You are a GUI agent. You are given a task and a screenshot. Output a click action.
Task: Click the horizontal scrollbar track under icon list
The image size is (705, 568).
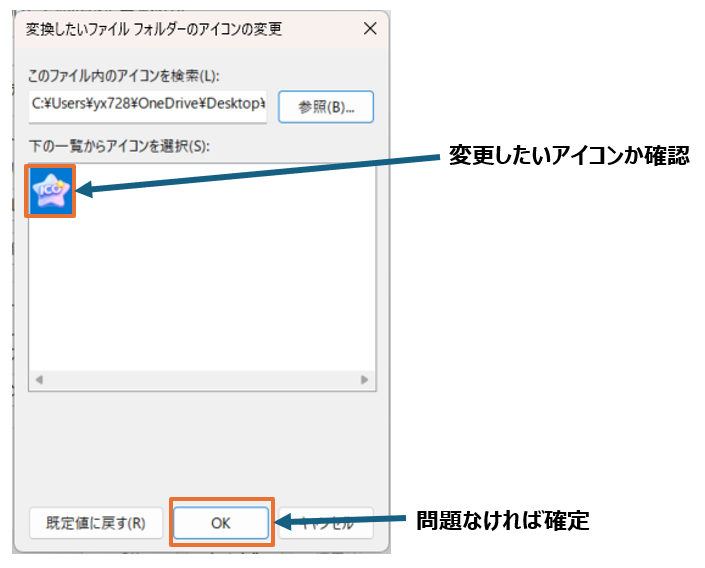point(200,380)
